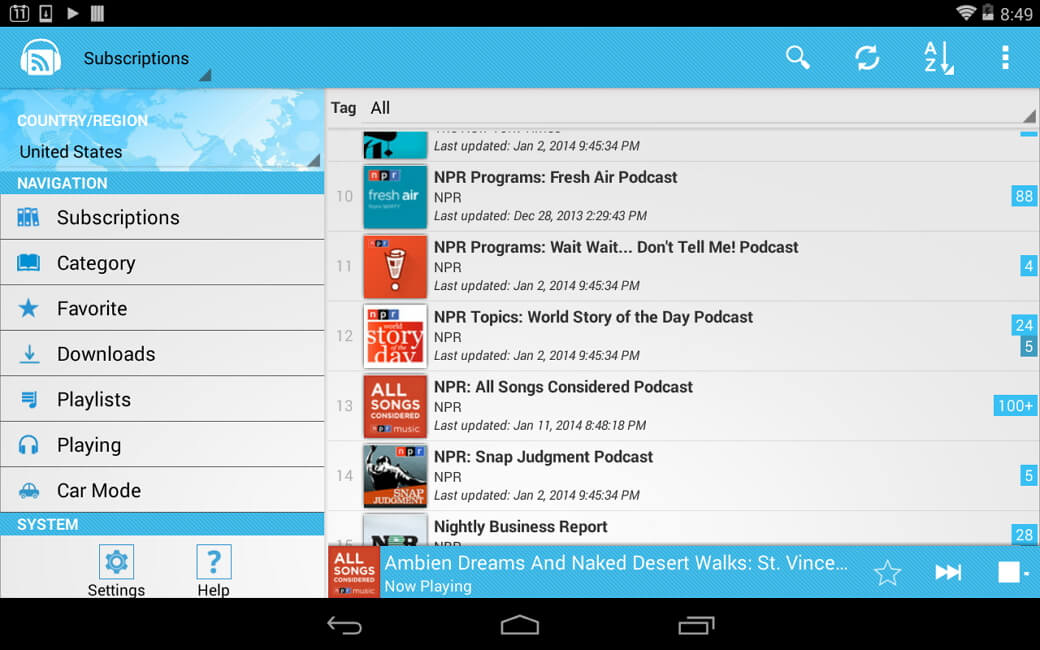The height and width of the screenshot is (650, 1040).
Task: Click the Playing headphones icon
Action: point(28,444)
